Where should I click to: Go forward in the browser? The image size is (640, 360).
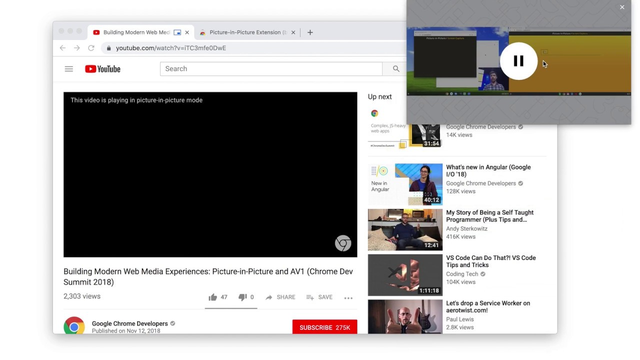[x=77, y=48]
